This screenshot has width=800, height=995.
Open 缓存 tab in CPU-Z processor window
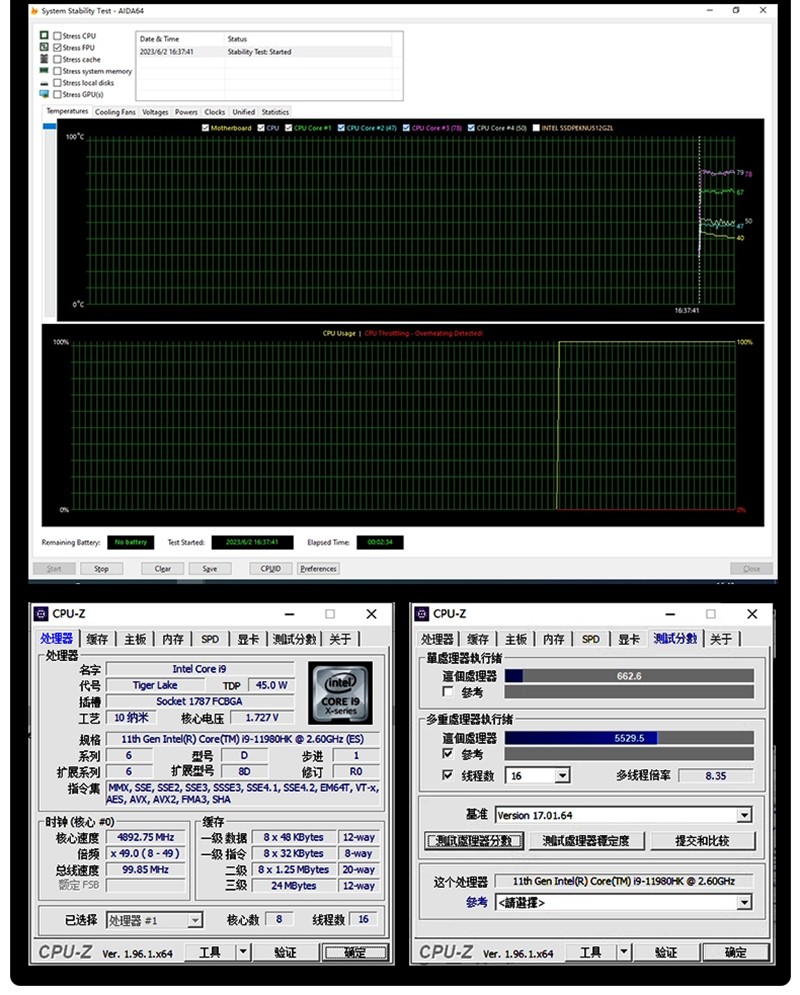(x=96, y=639)
